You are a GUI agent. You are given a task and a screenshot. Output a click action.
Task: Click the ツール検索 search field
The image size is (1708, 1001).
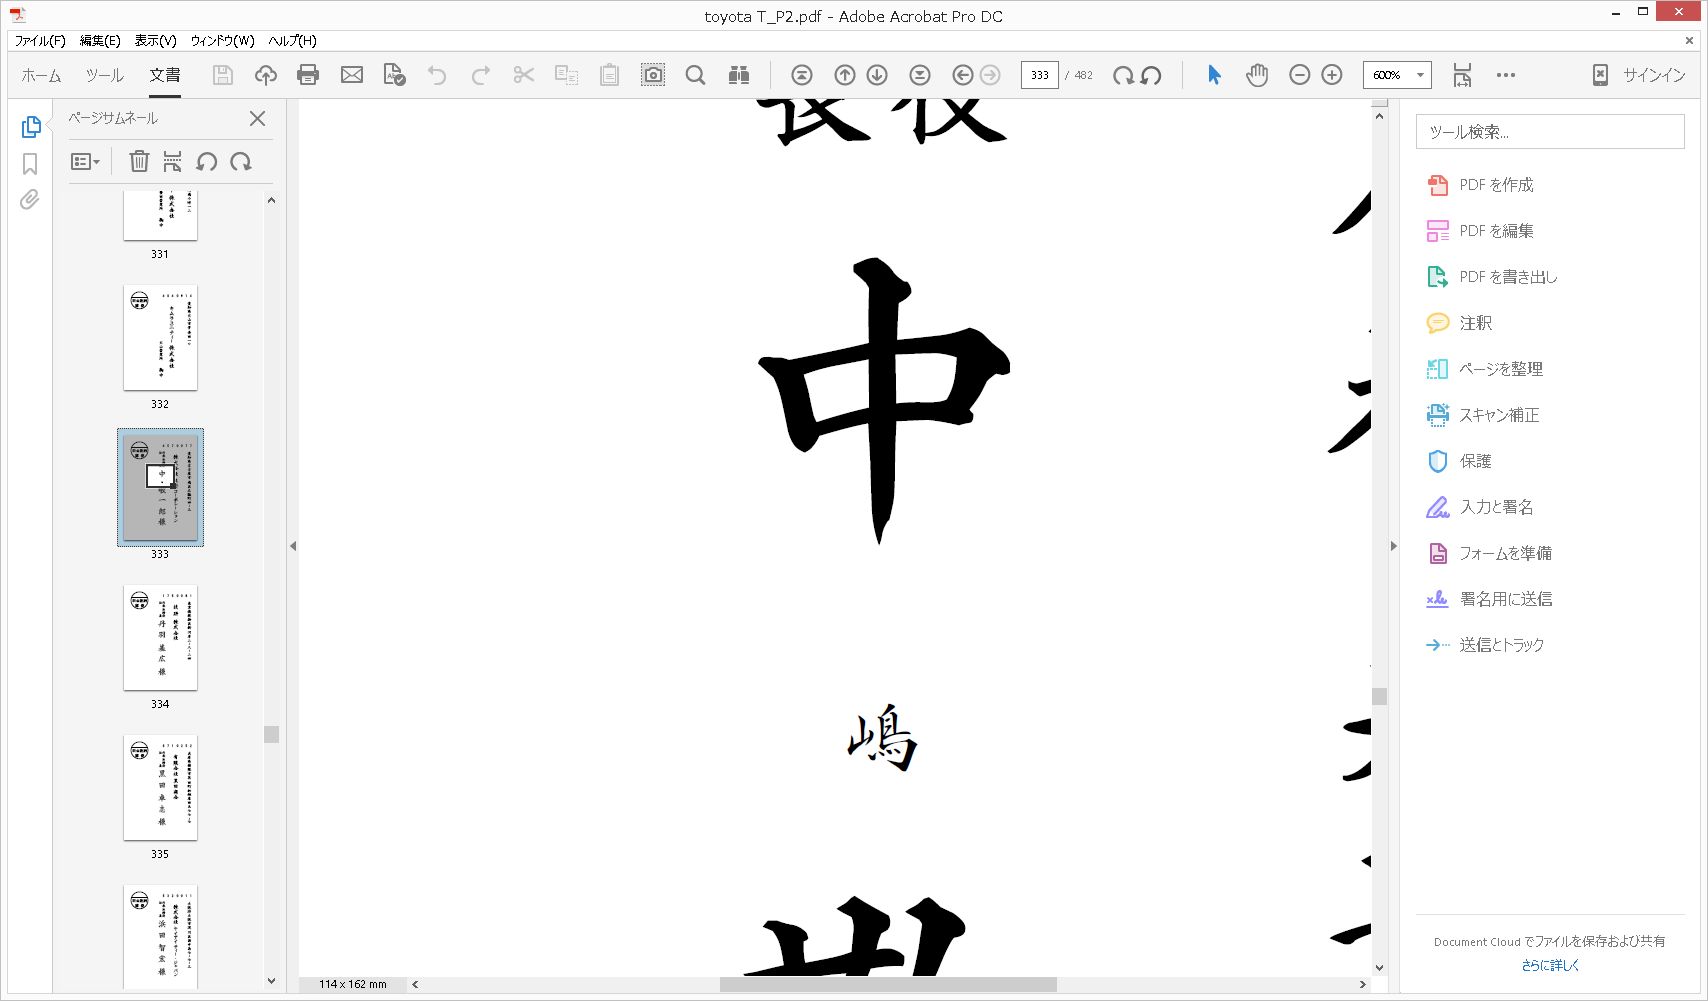(1550, 132)
